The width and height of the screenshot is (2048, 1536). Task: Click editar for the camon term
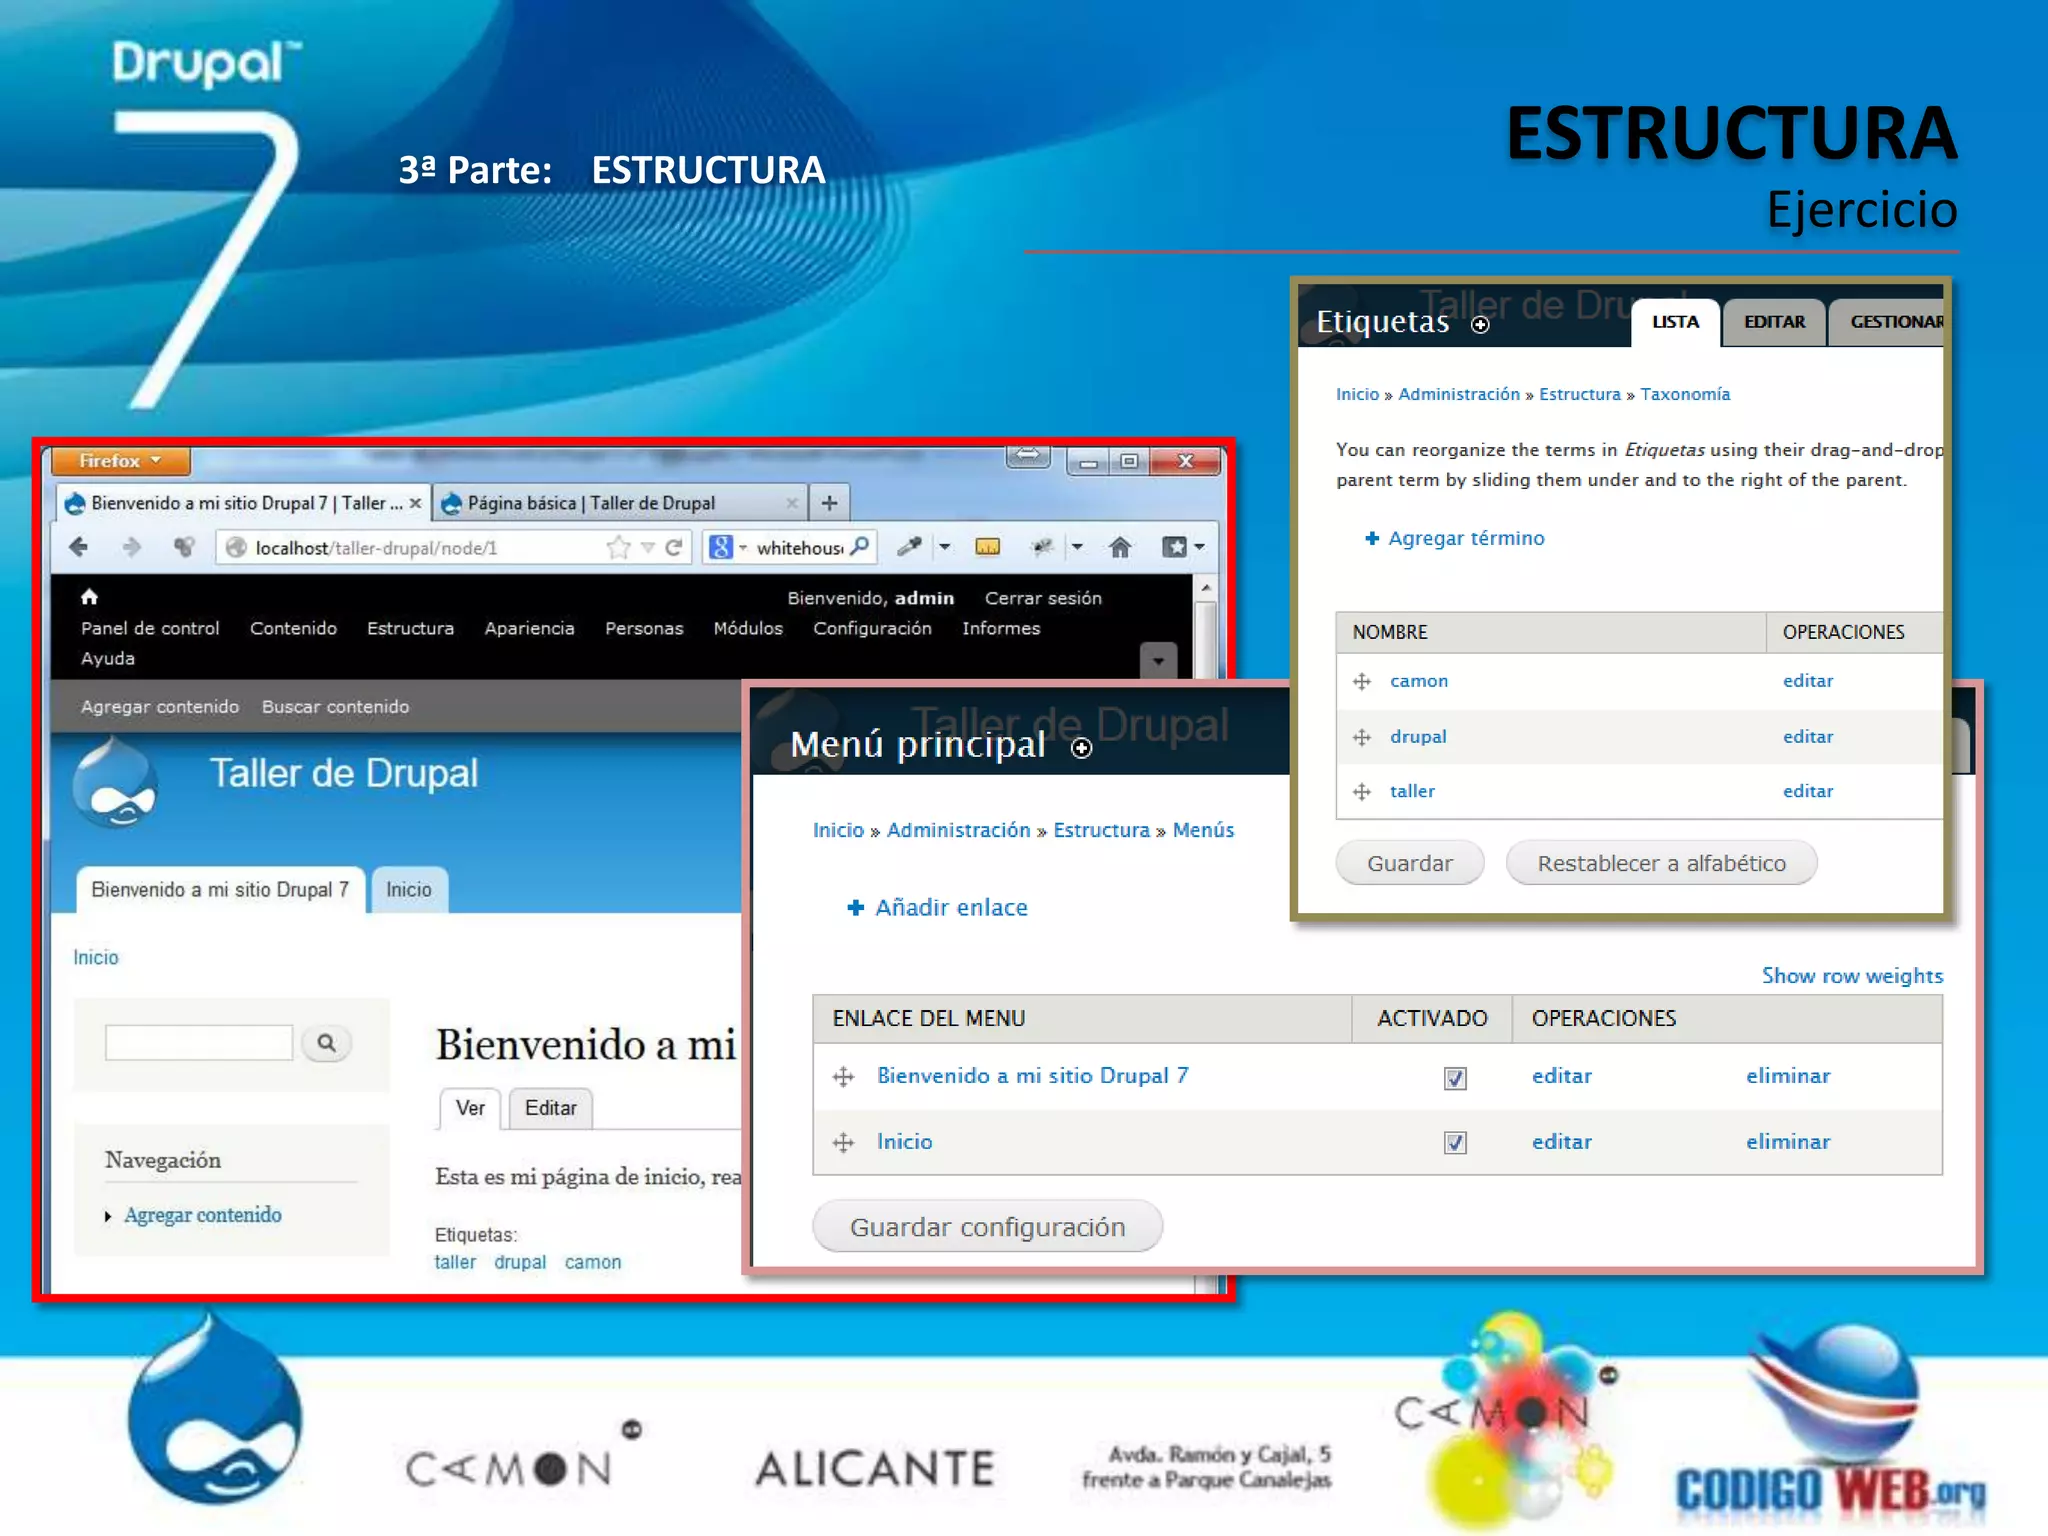point(1808,681)
